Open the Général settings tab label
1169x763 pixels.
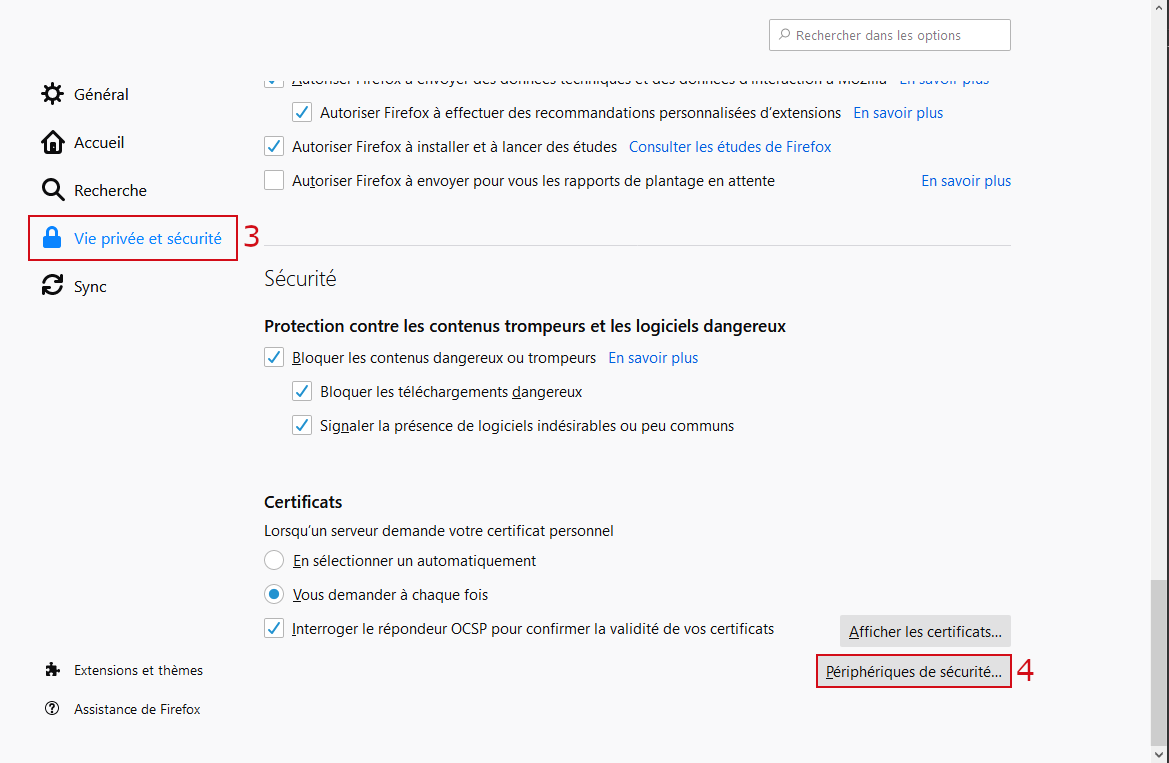(x=101, y=94)
